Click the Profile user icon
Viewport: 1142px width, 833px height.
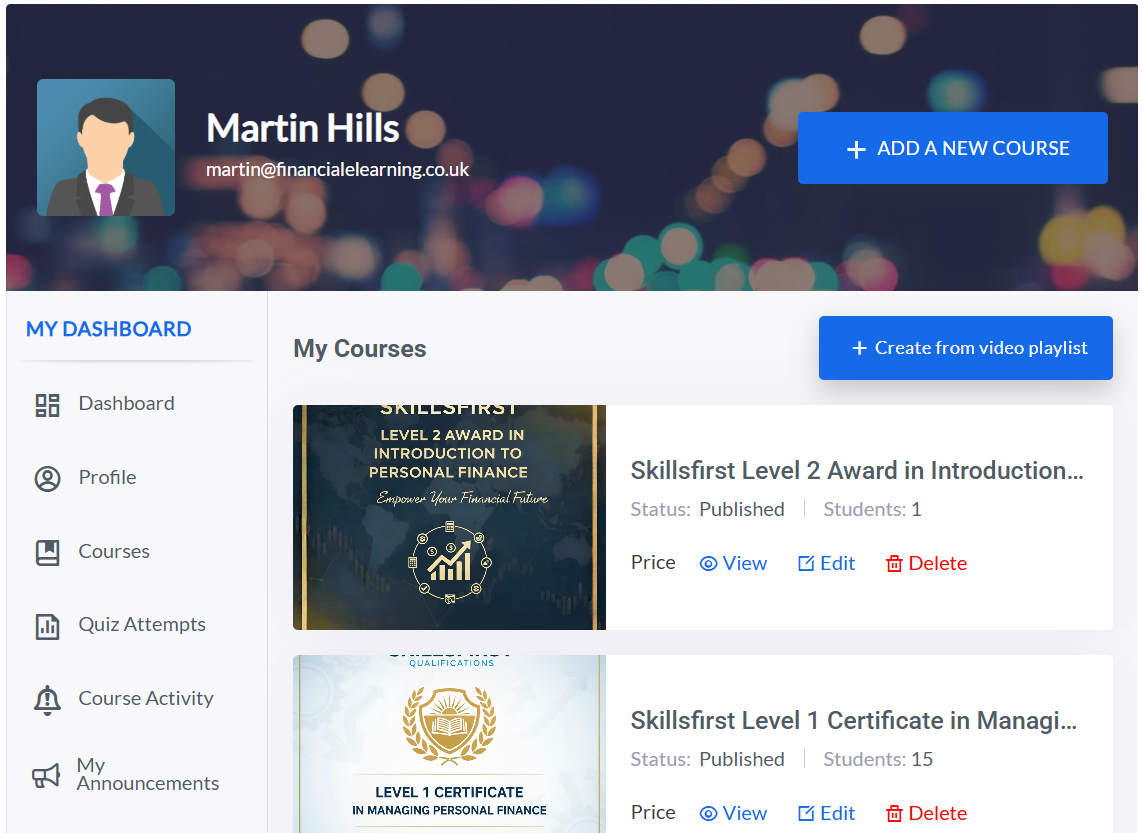pos(47,478)
